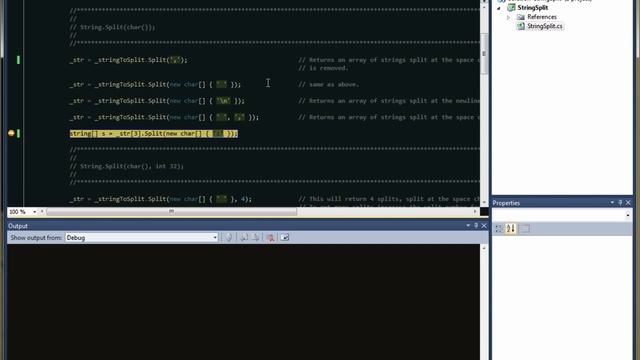Click the editor vertical scrollbar thumb

[484, 53]
